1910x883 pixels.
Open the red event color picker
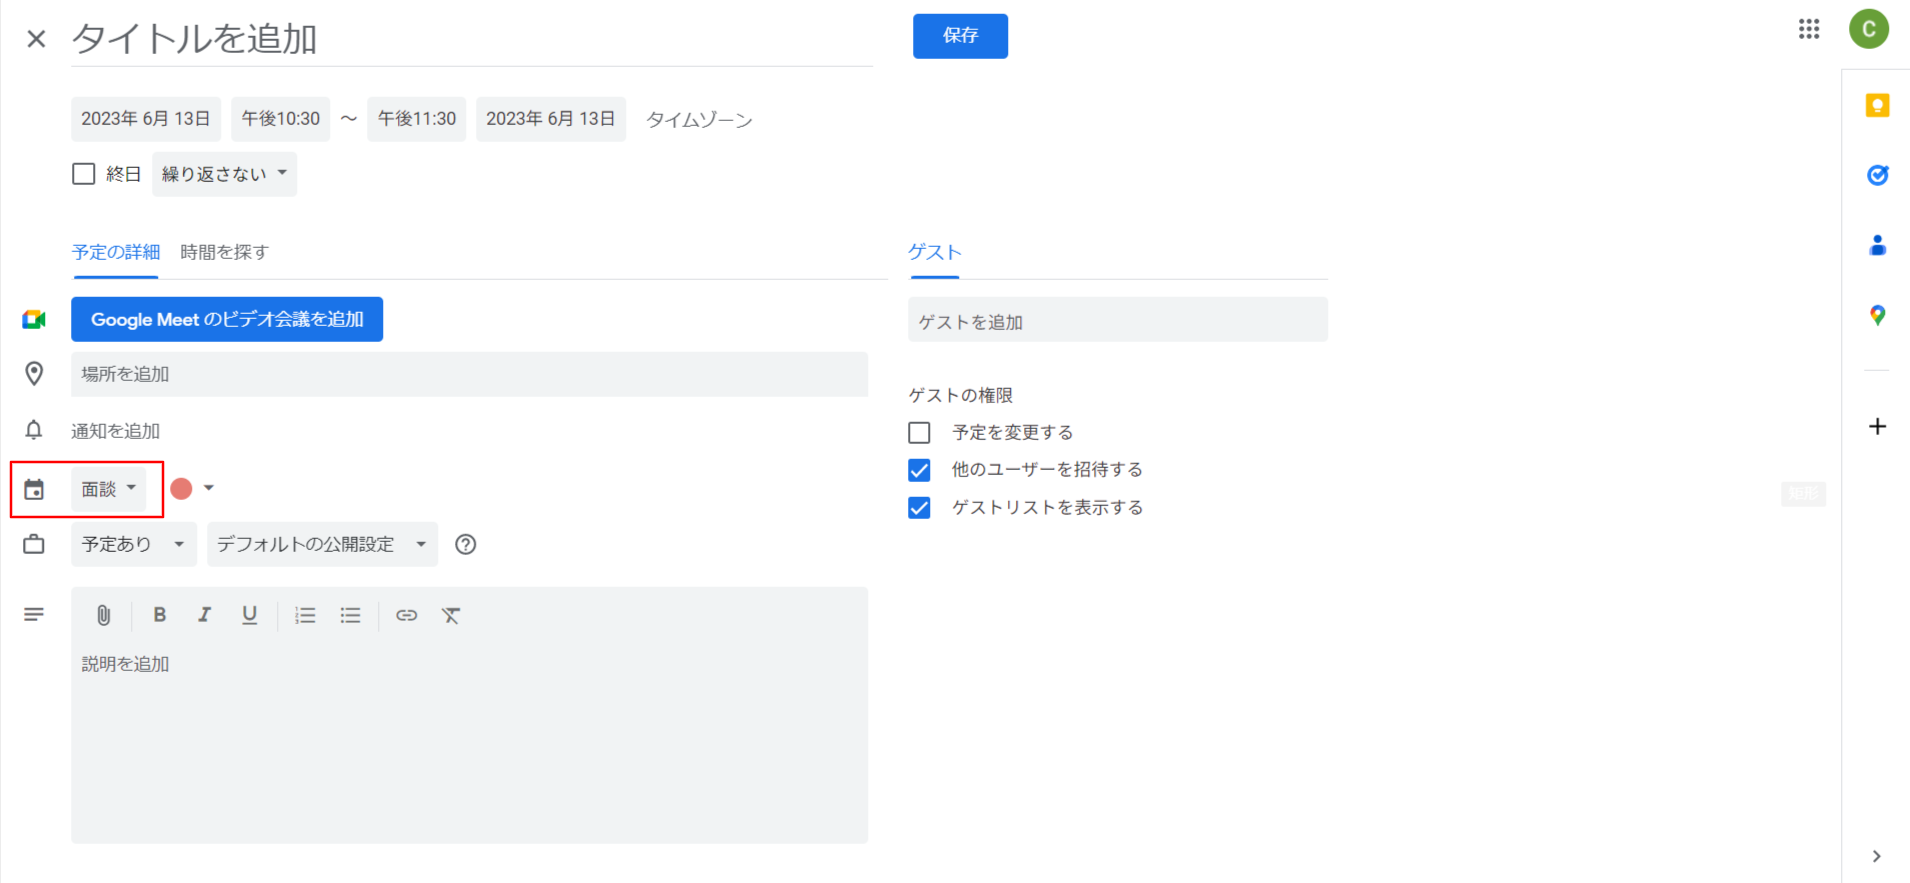(192, 488)
